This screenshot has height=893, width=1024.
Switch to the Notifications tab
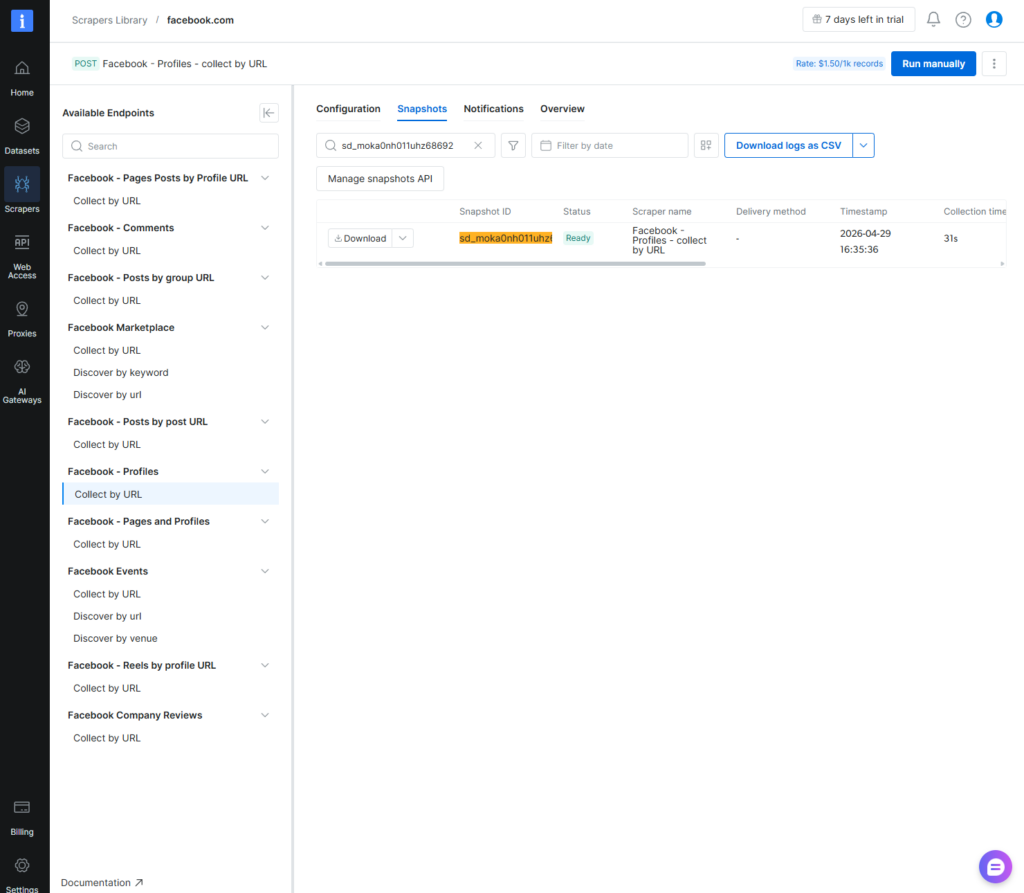click(494, 109)
